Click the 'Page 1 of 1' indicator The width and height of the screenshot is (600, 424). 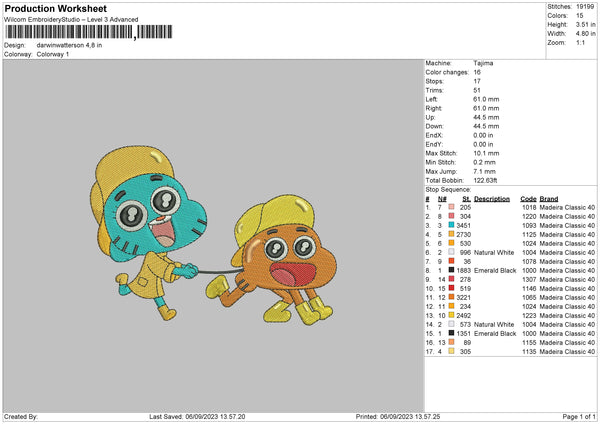coord(579,417)
